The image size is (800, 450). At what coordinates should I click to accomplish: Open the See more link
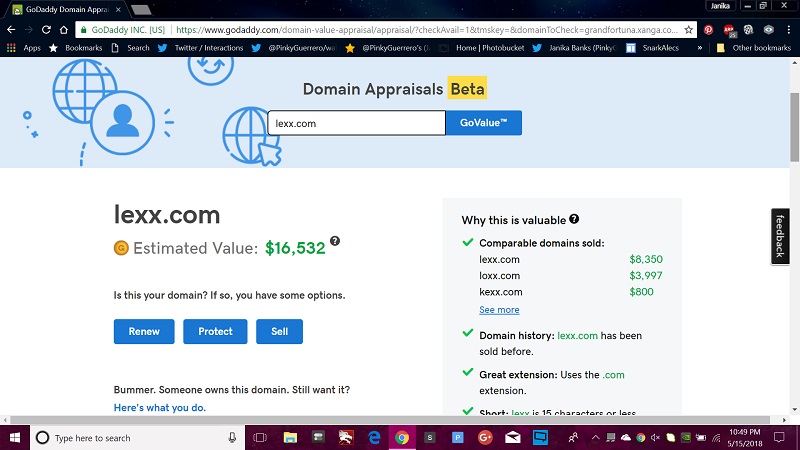[x=499, y=310]
